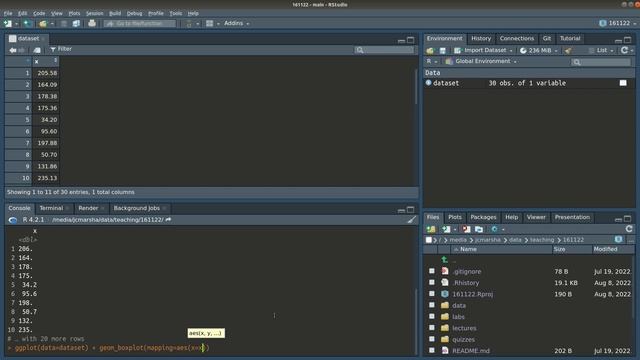The image size is (640, 360).
Task: Check the README.md file checkbox
Action: (x=431, y=350)
